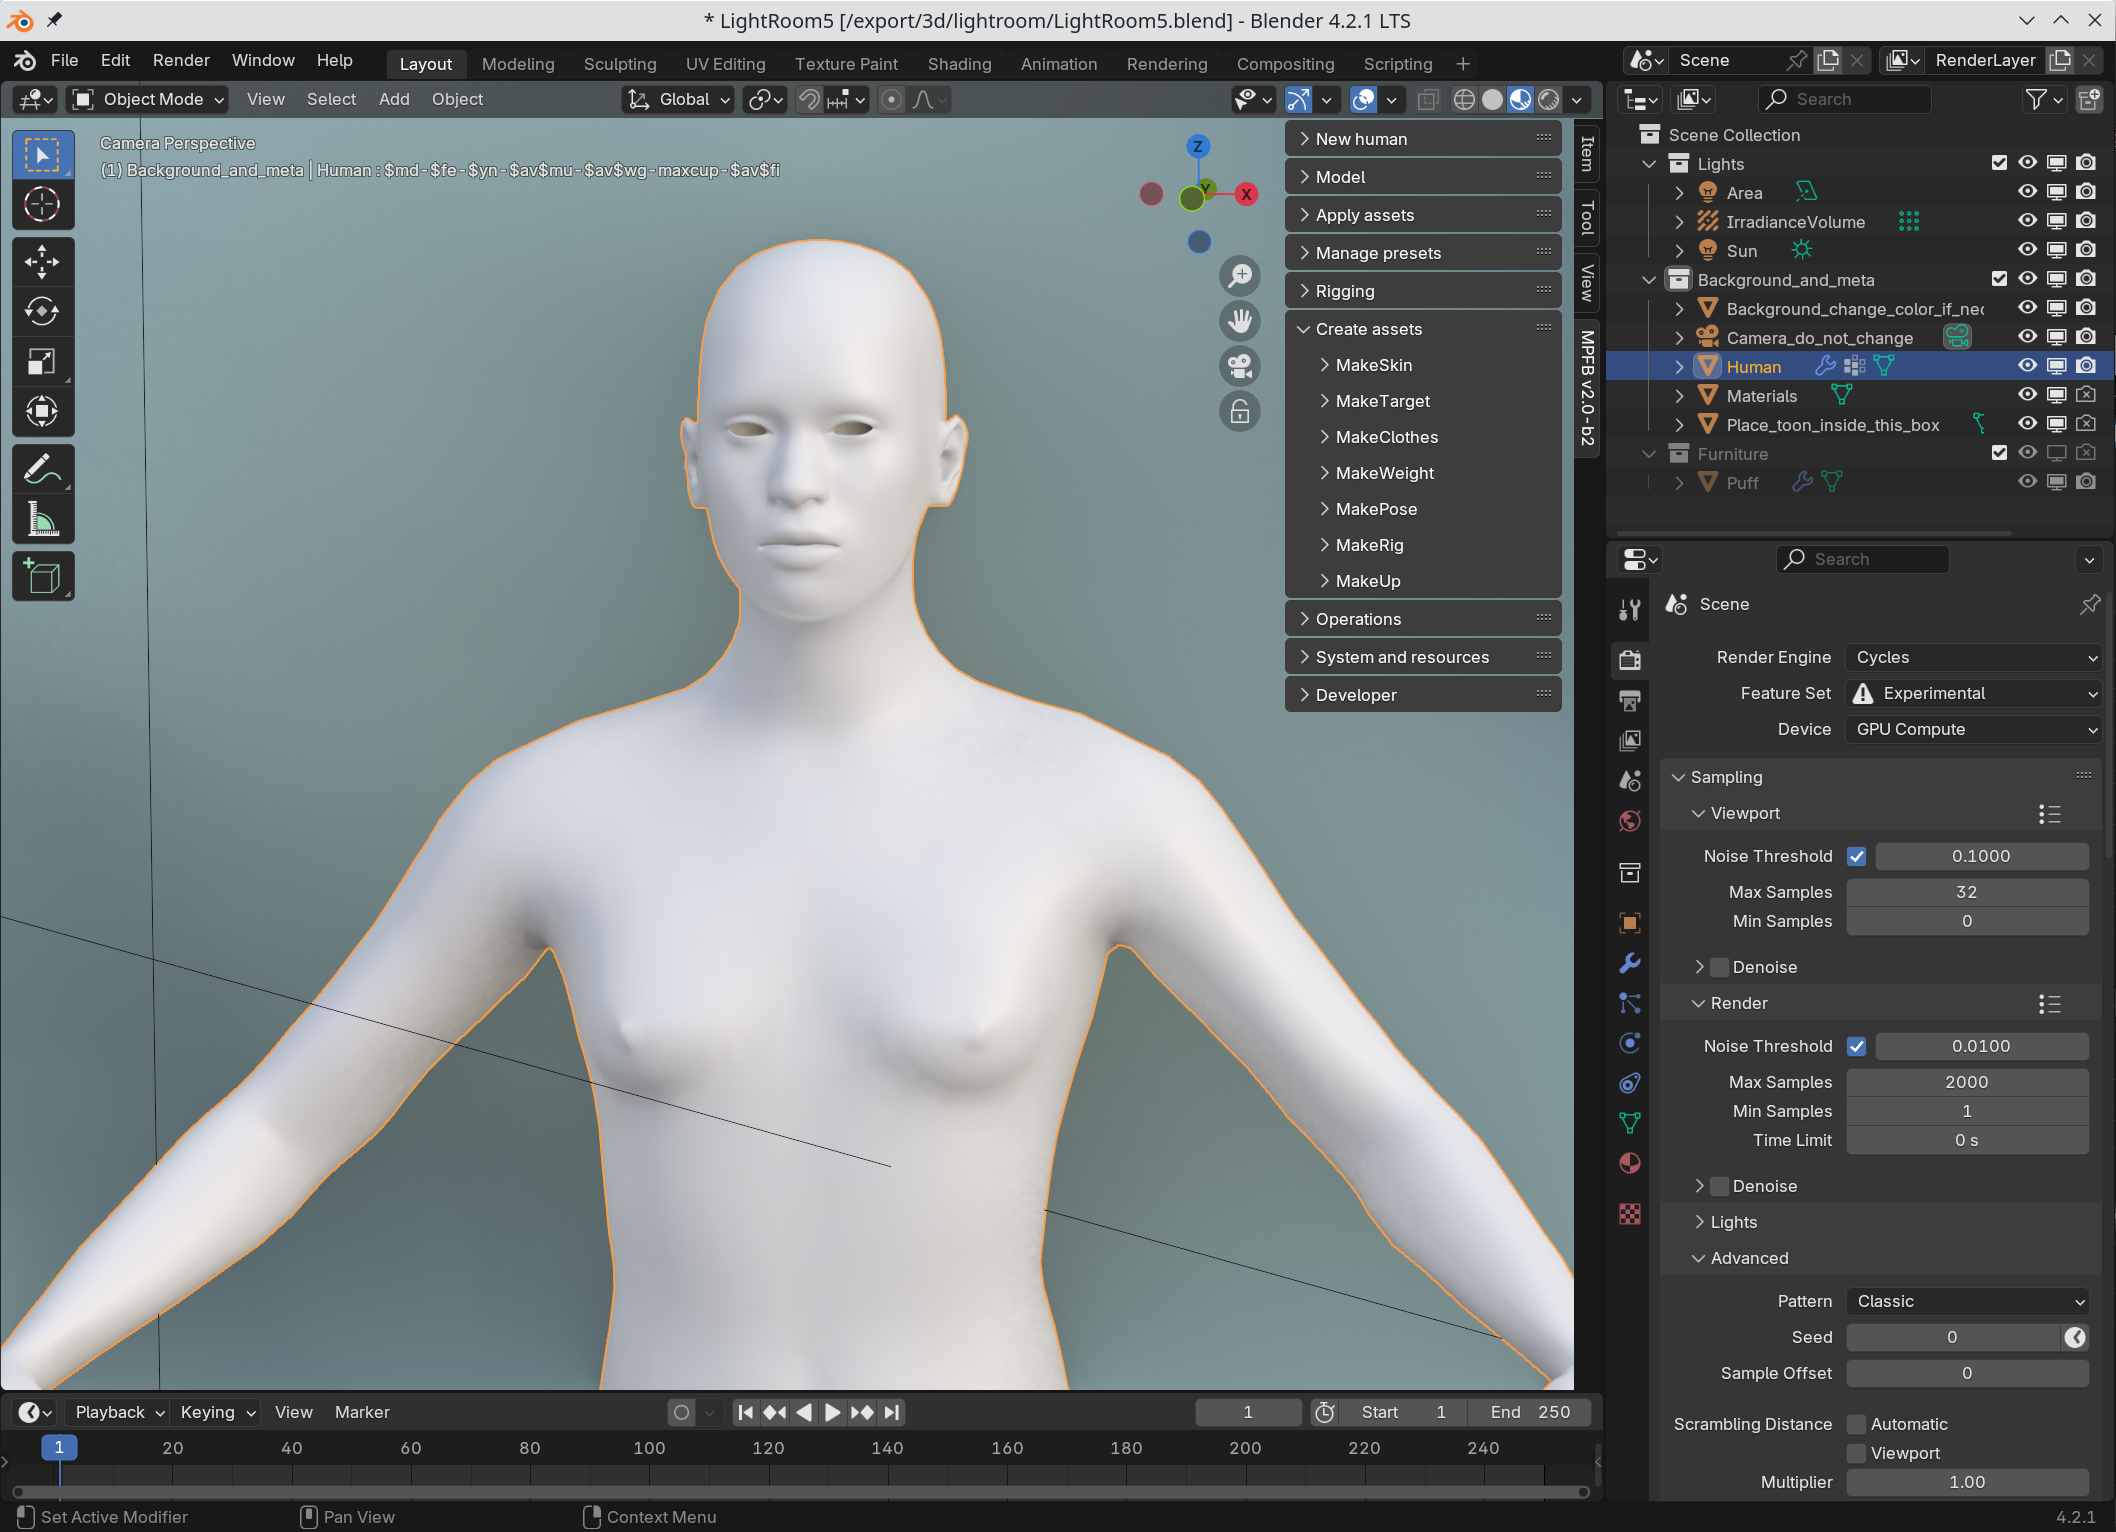Open the Output properties tab icon
This screenshot has height=1532, width=2116.
coord(1630,700)
